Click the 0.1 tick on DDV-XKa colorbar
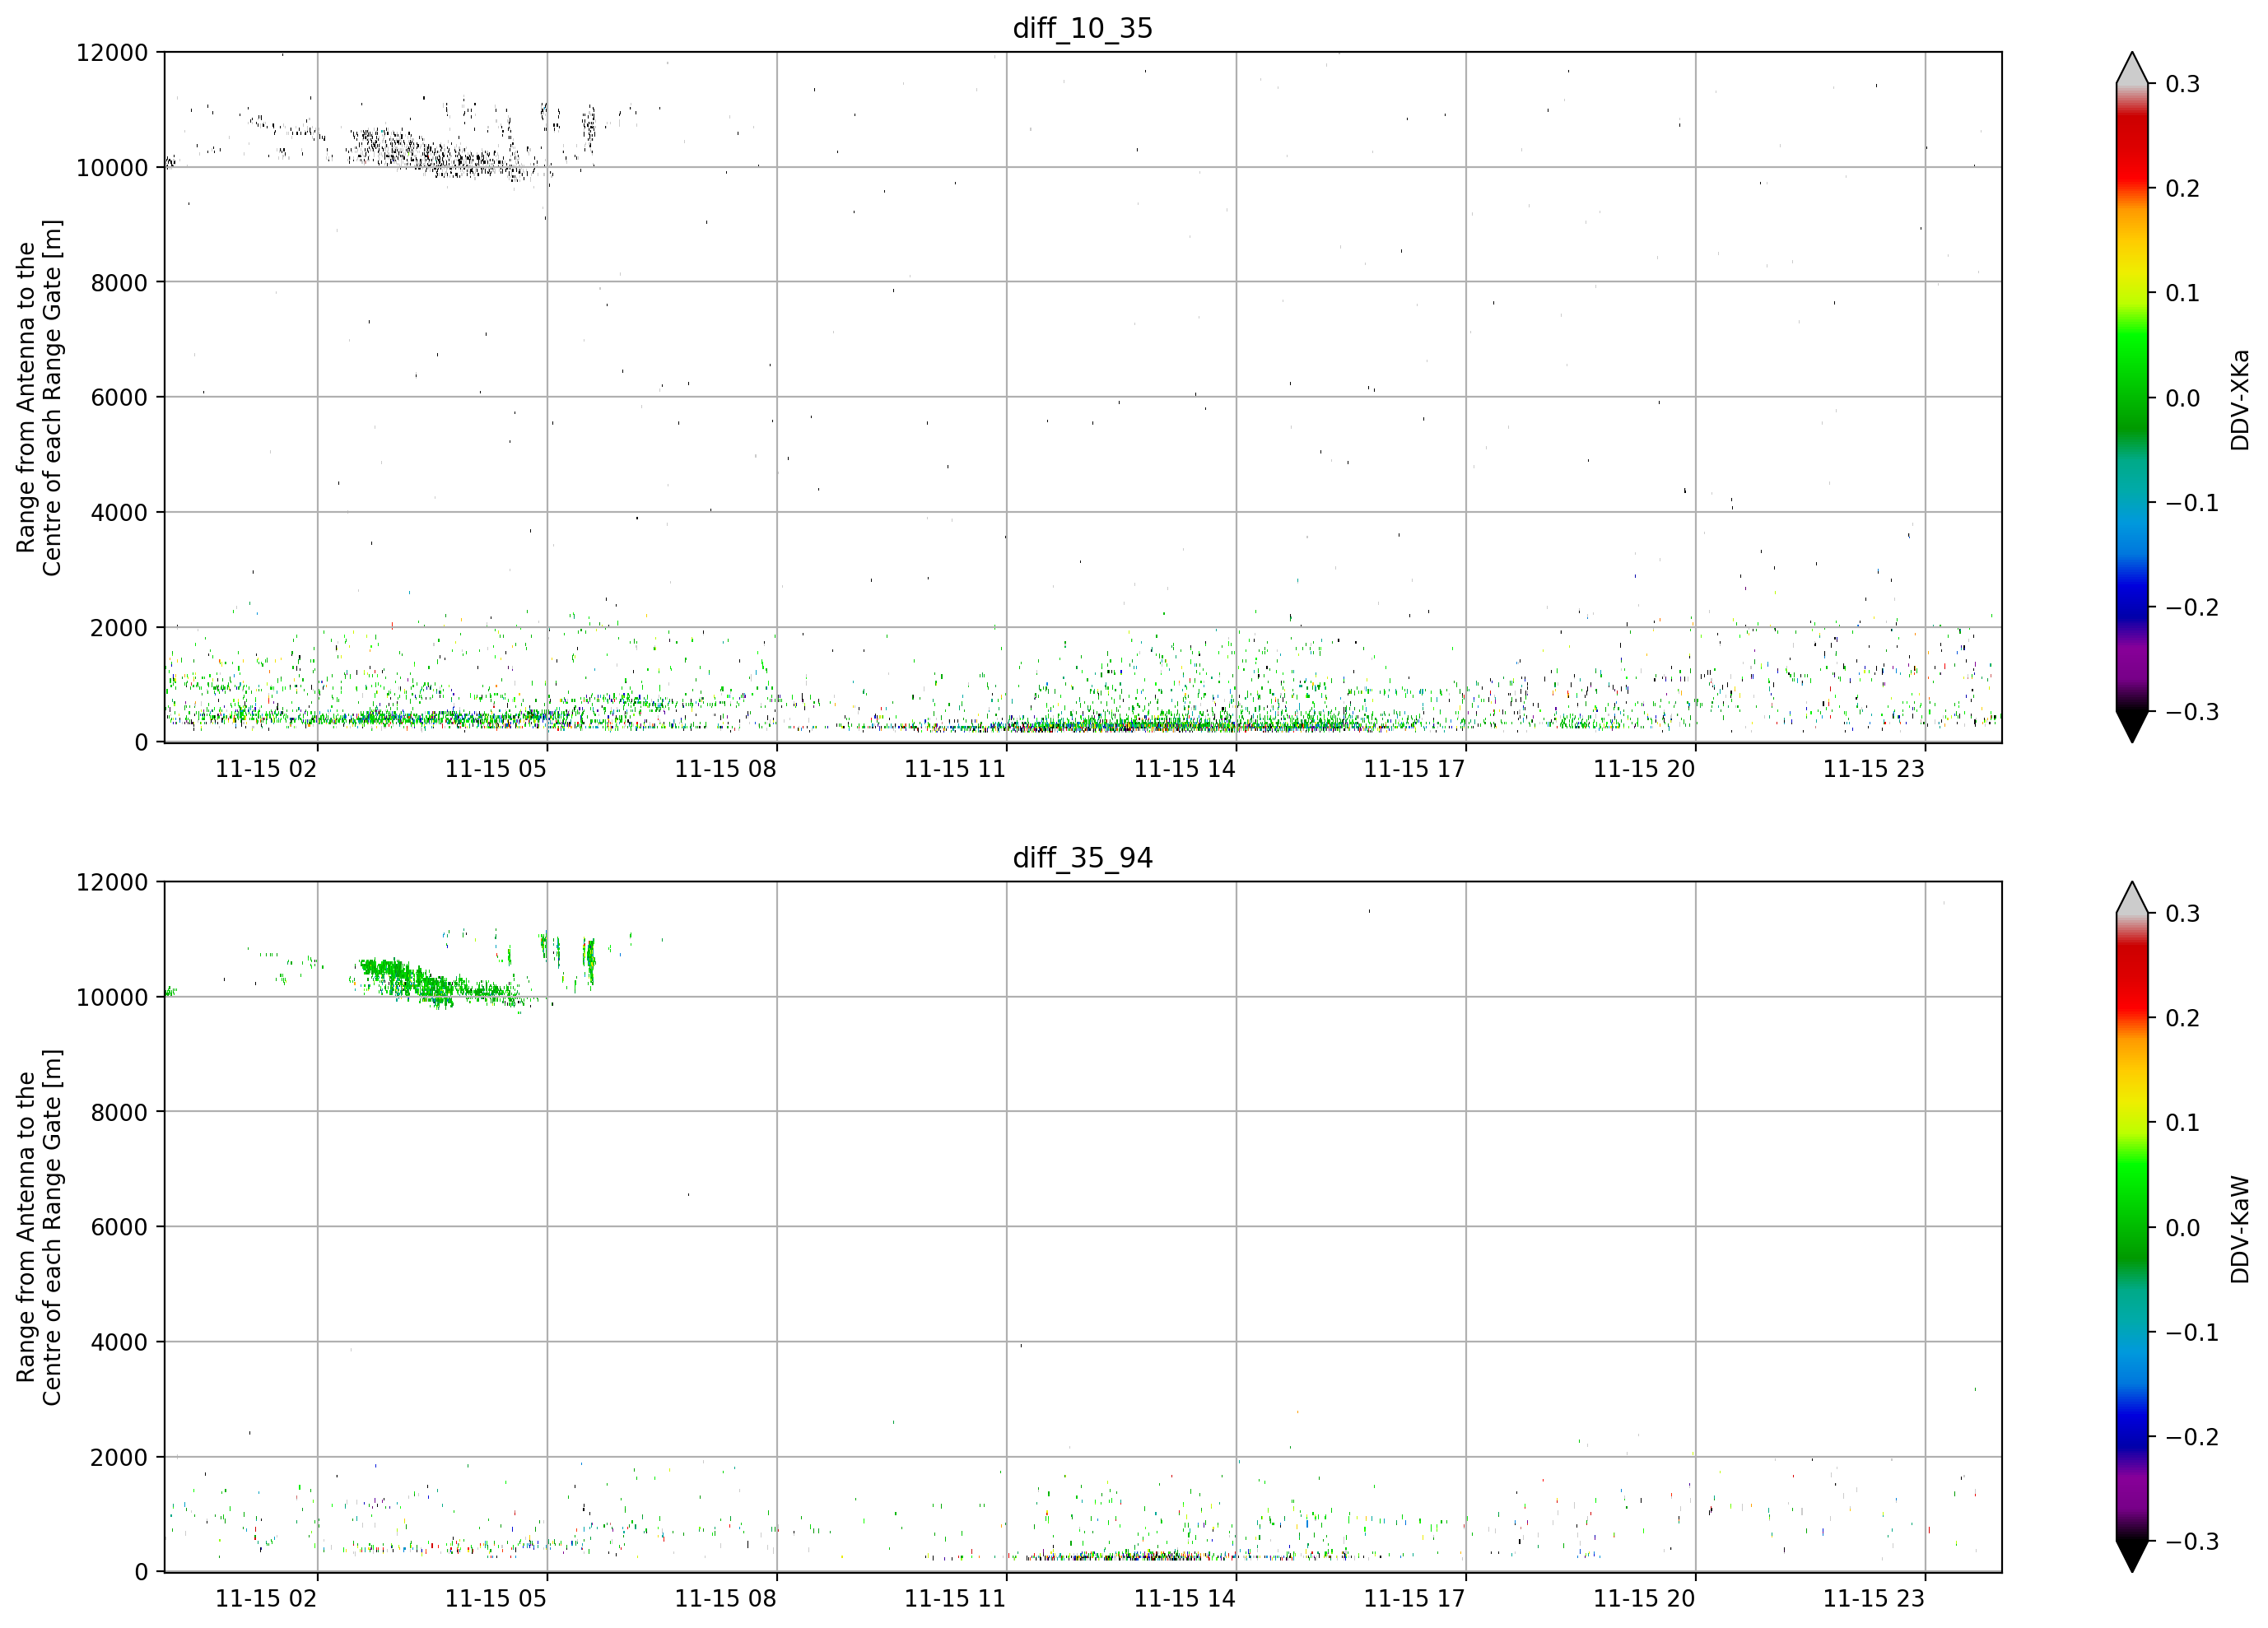The width and height of the screenshot is (2268, 1628). coord(2183,293)
